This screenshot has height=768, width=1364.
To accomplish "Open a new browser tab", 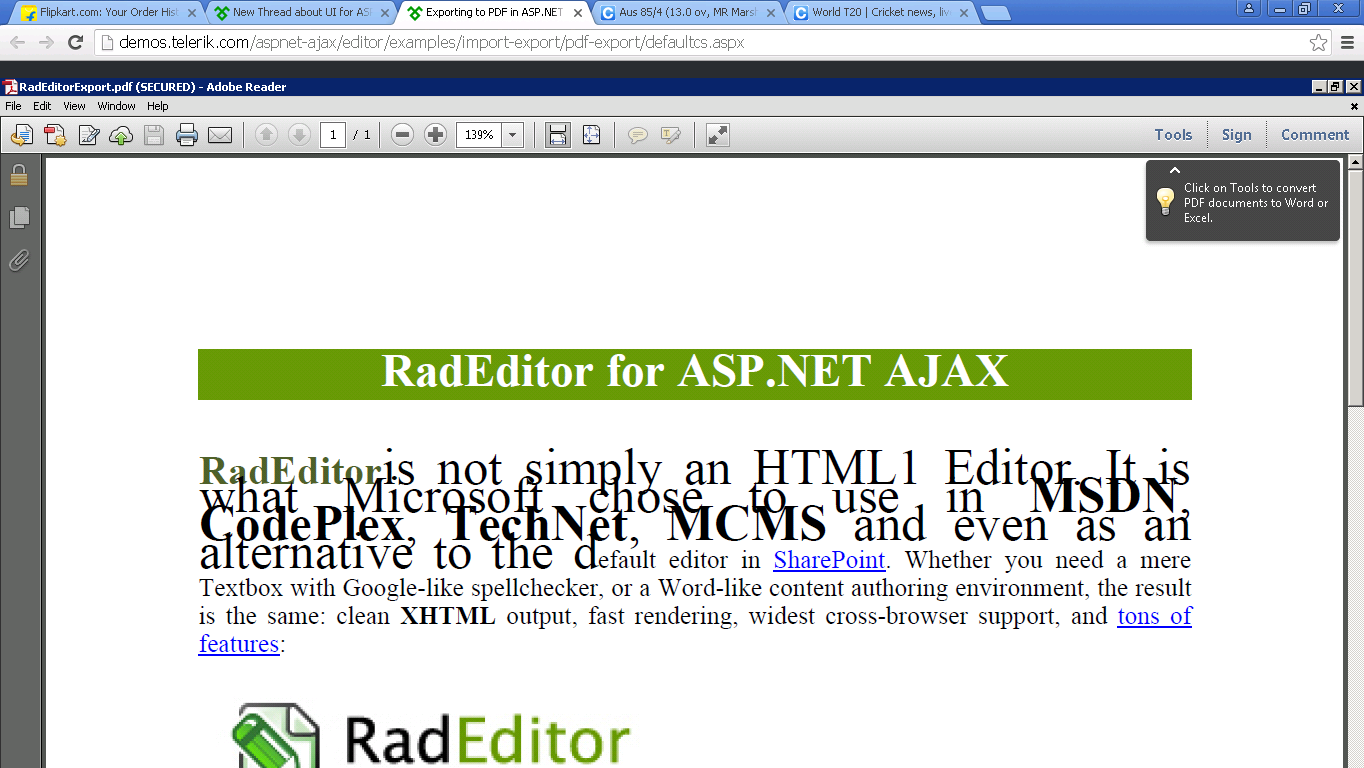I will tap(995, 13).
